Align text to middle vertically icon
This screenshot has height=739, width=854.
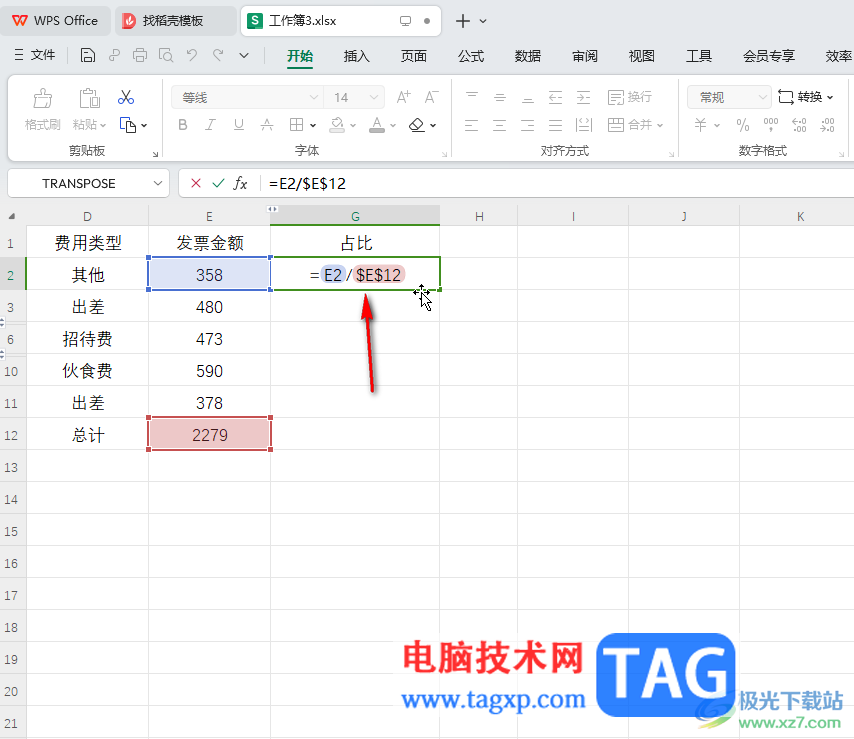pyautogui.click(x=500, y=97)
